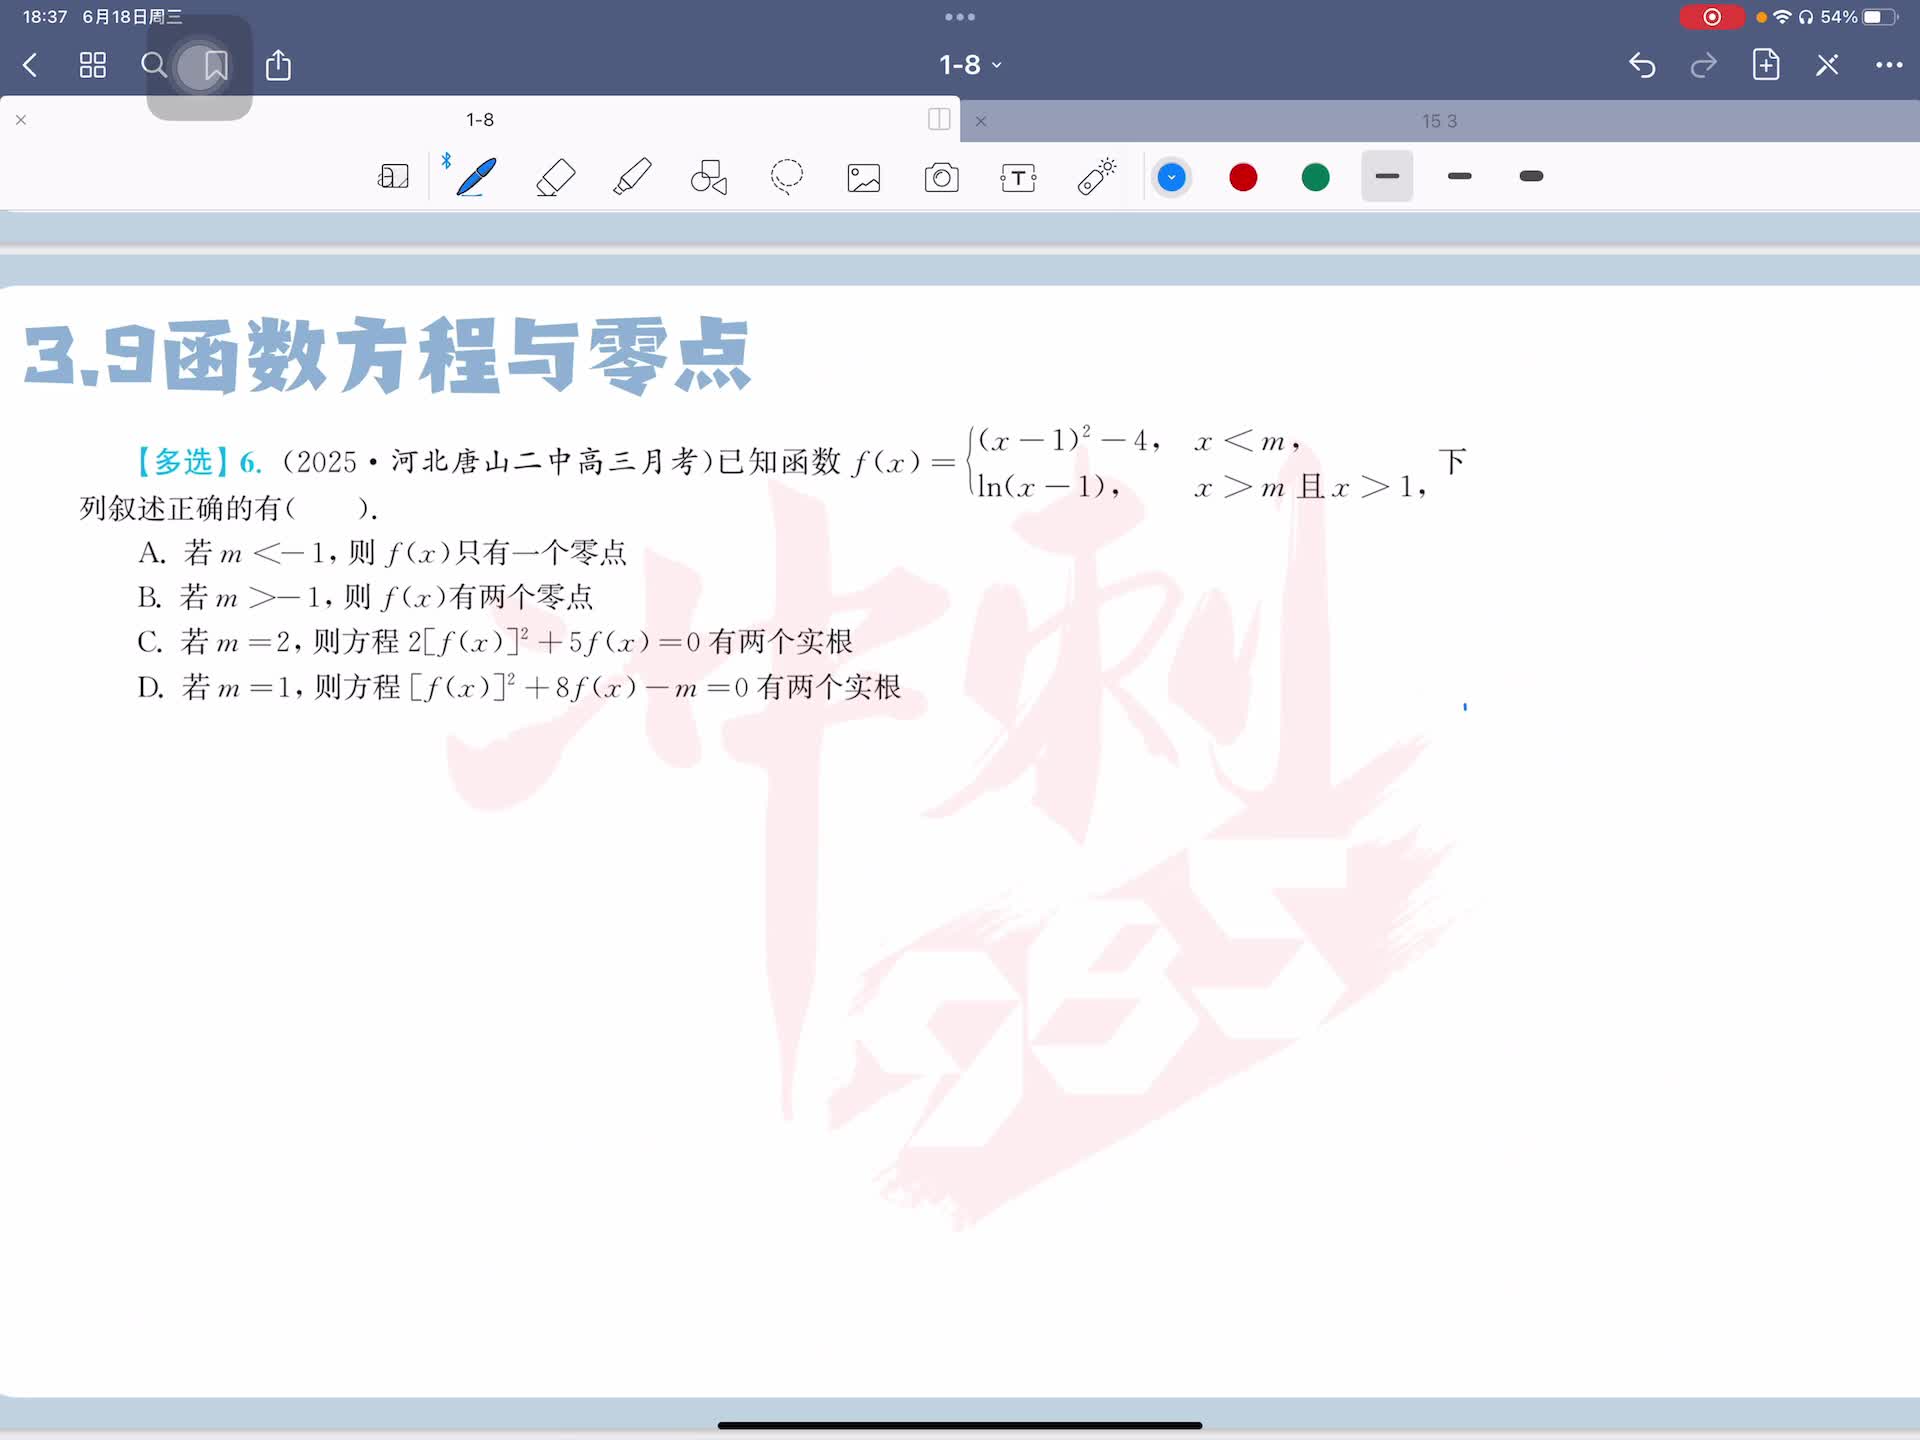Select the 1-8 document tab
The image size is (1920, 1440).
coord(480,119)
